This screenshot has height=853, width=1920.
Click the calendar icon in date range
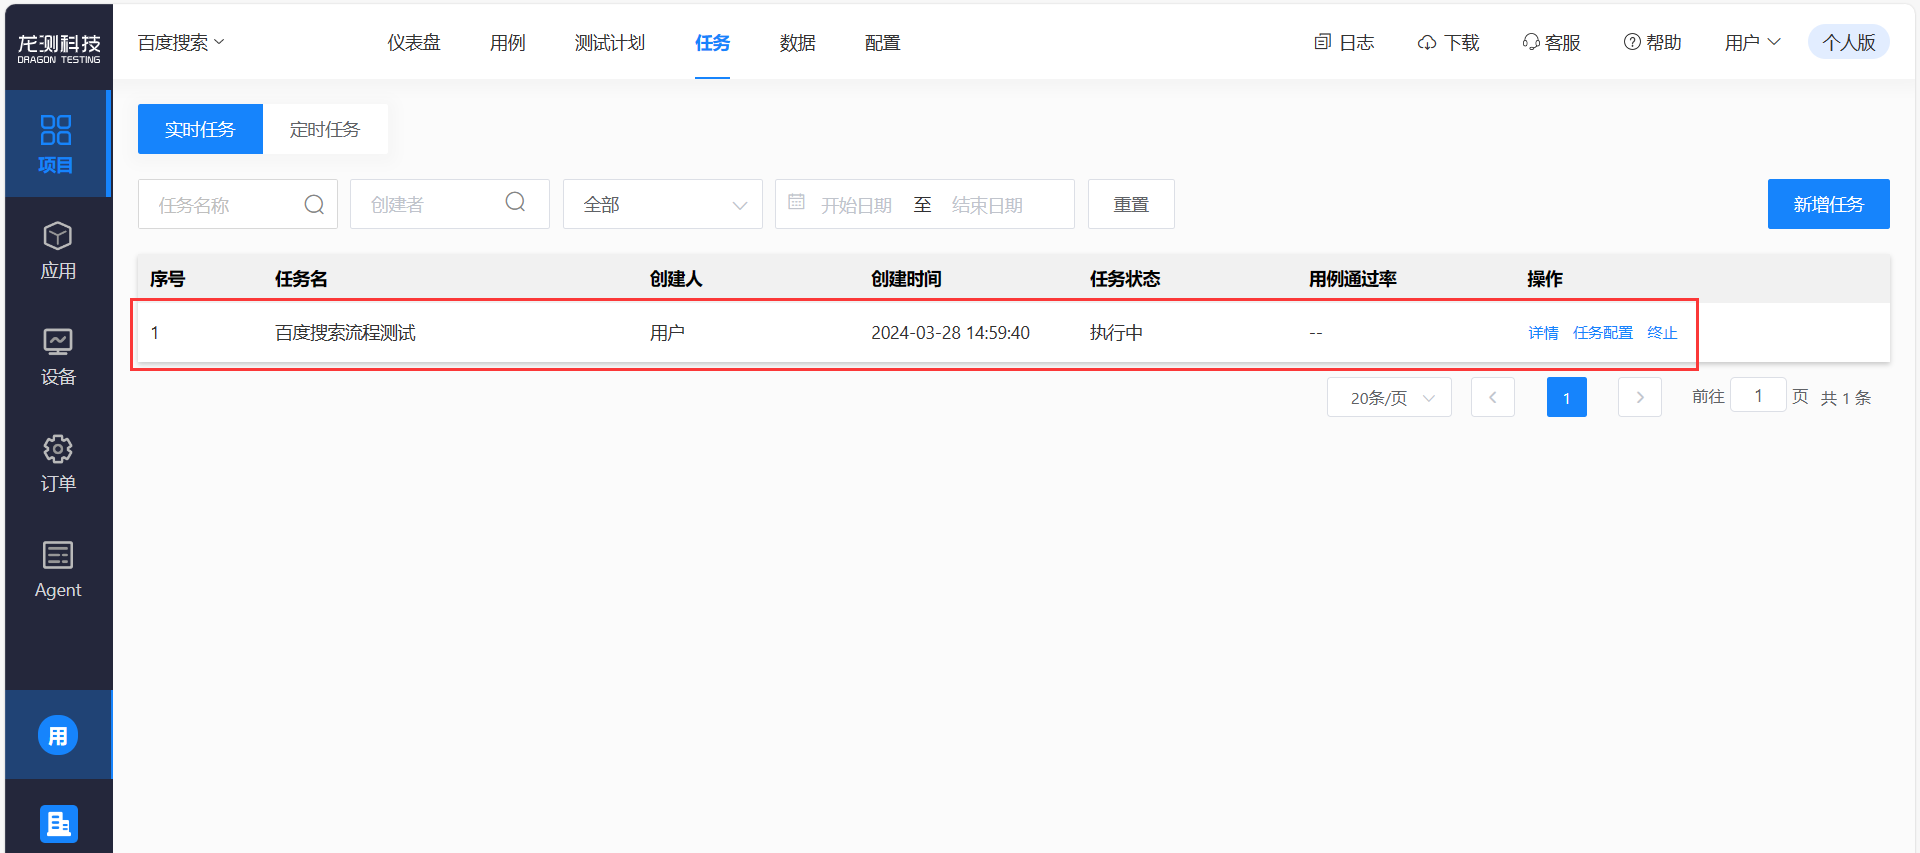796,202
